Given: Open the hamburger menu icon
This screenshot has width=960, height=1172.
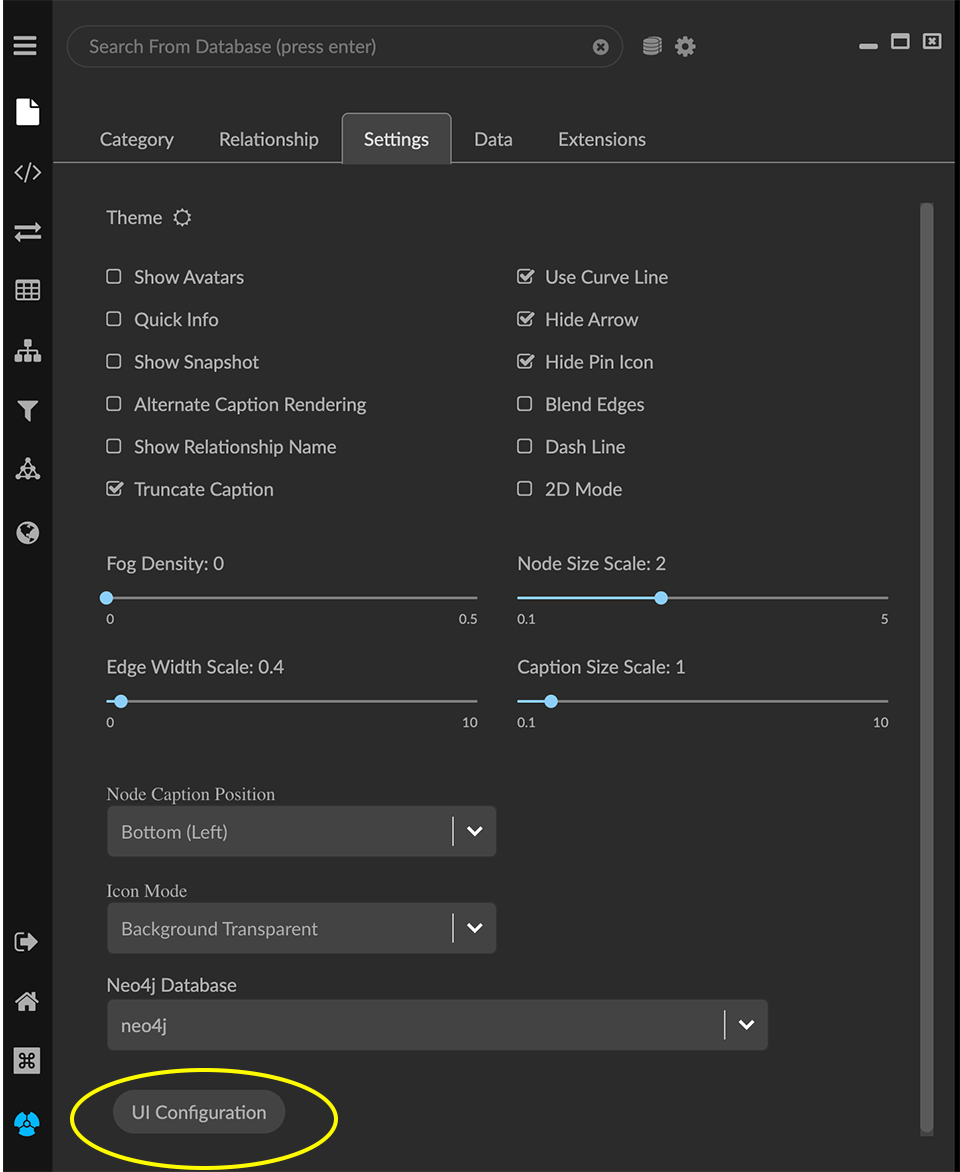Looking at the screenshot, I should click(26, 46).
